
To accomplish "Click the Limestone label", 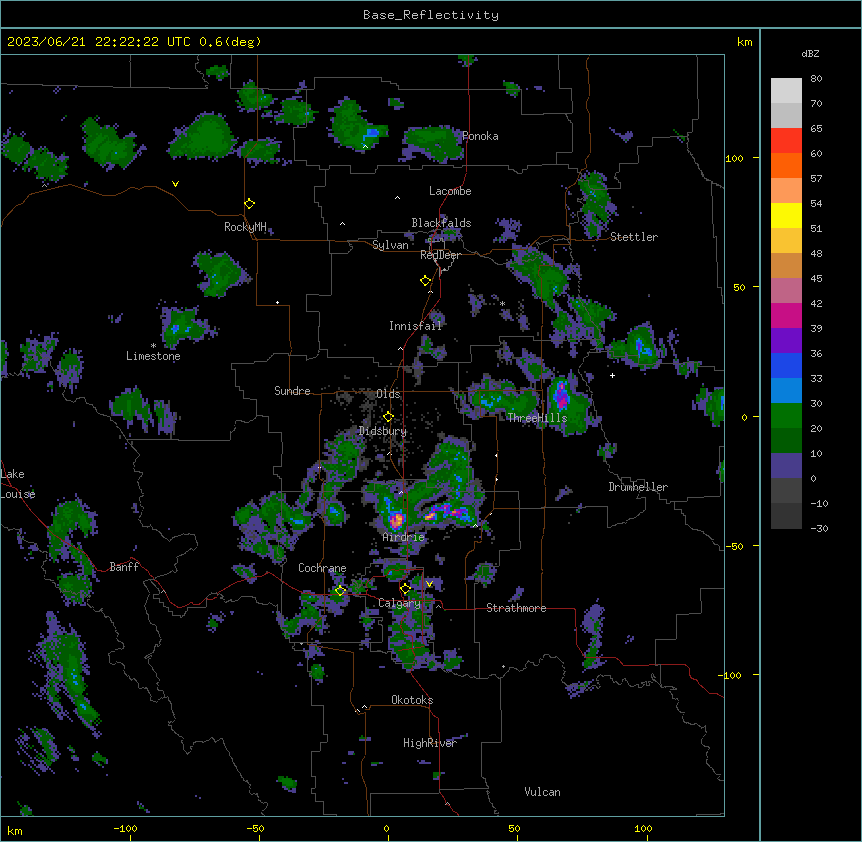I will (x=153, y=356).
